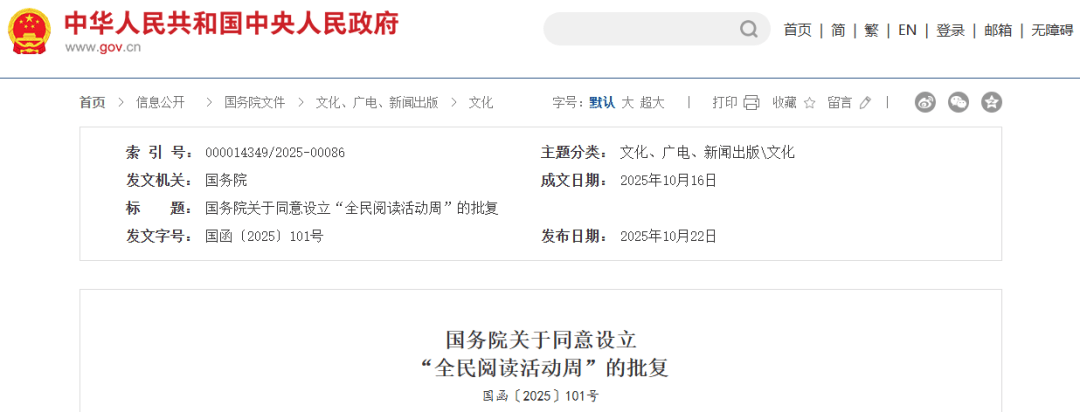Switch to traditional Chinese 繁
1080x412 pixels.
[871, 30]
